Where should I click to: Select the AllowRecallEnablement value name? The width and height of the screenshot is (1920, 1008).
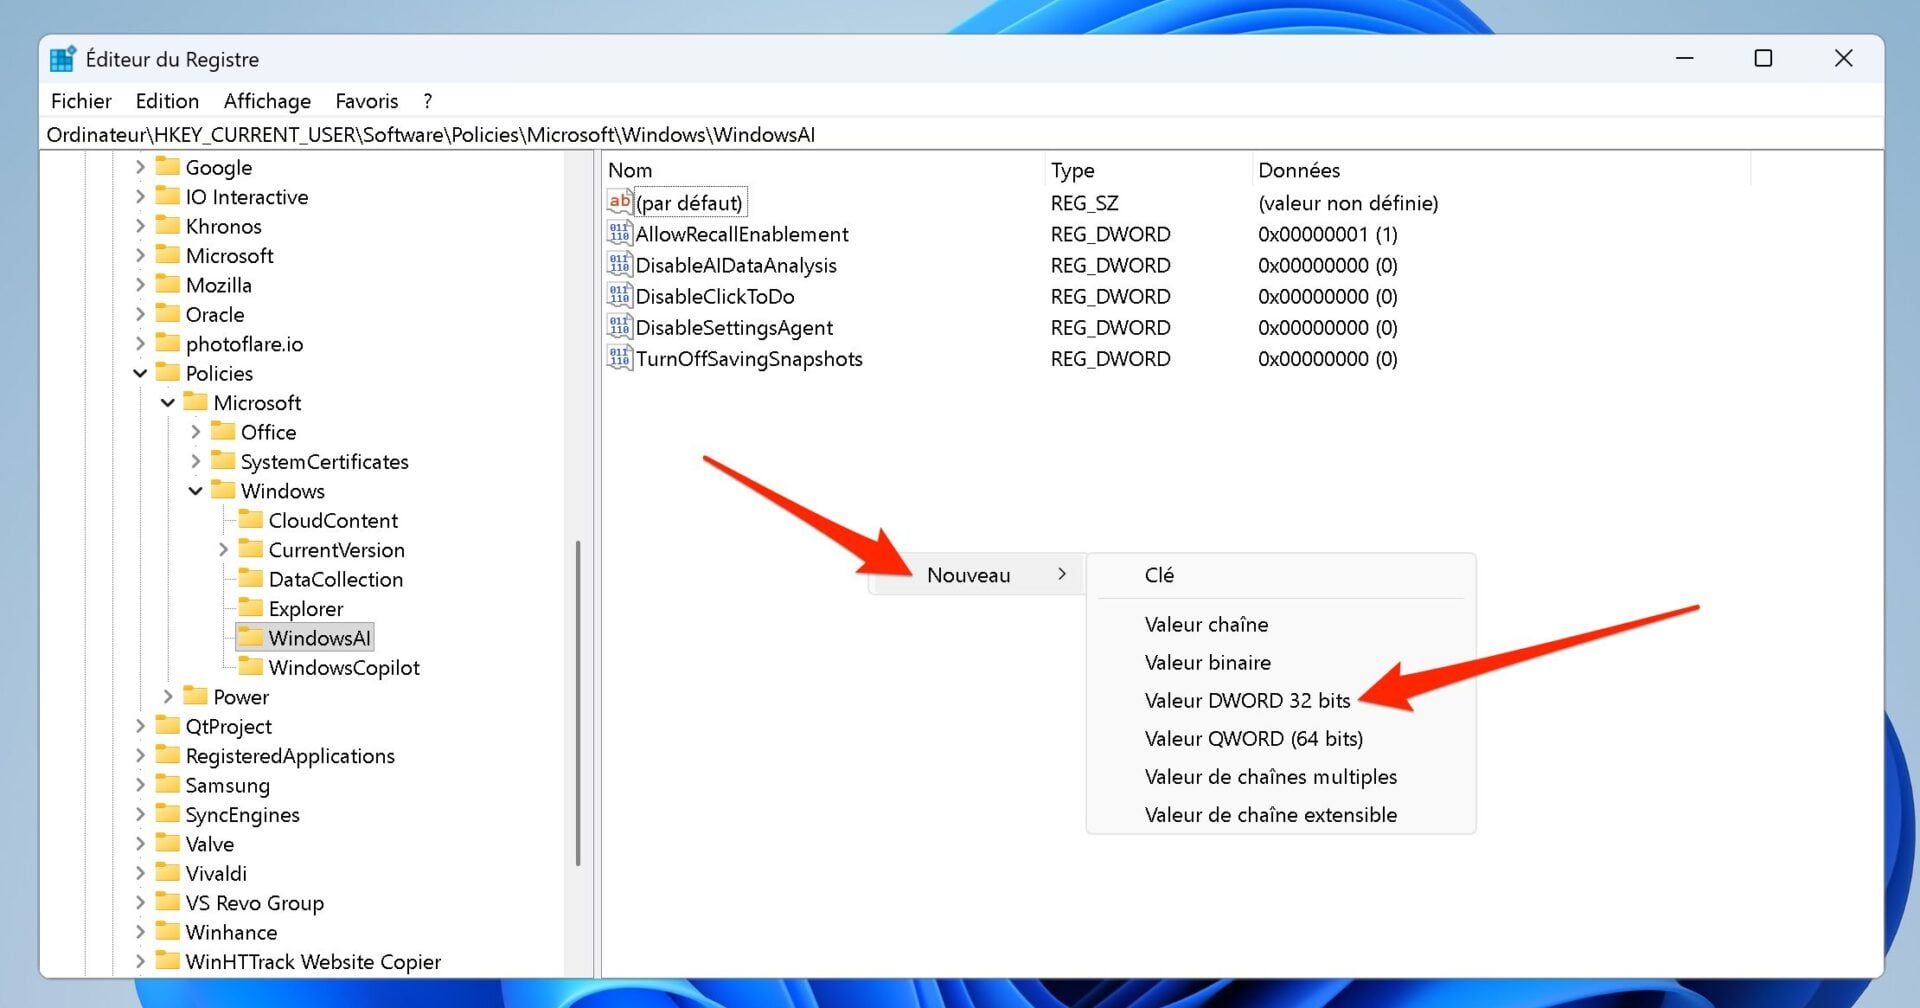click(742, 234)
